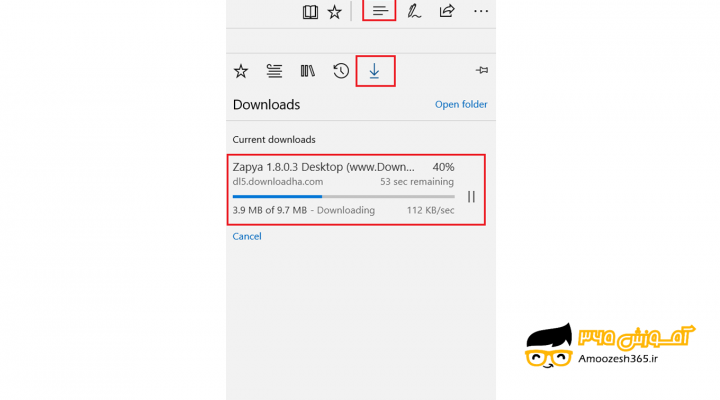Viewport: 720px width, 400px height.
Task: Click the Downloads heading
Action: point(266,105)
